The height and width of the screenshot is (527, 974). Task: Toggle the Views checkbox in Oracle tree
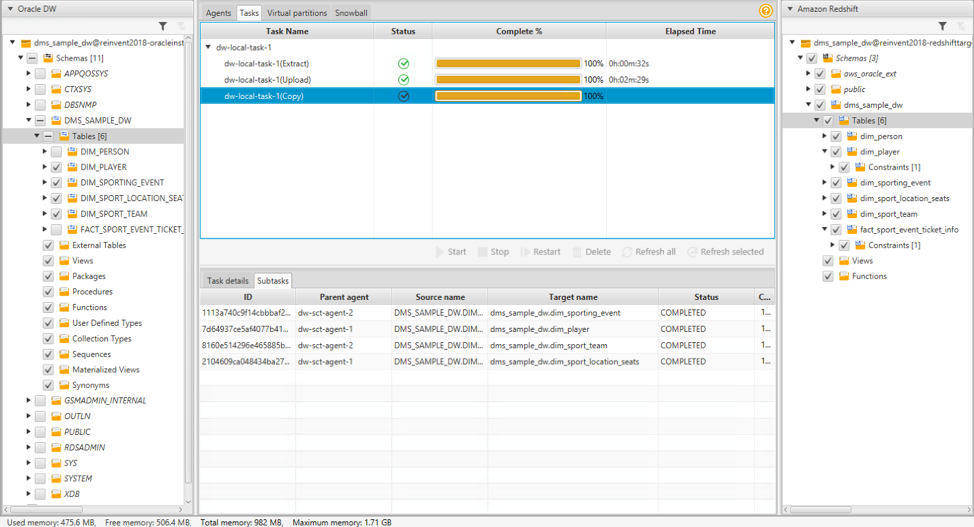[x=48, y=261]
